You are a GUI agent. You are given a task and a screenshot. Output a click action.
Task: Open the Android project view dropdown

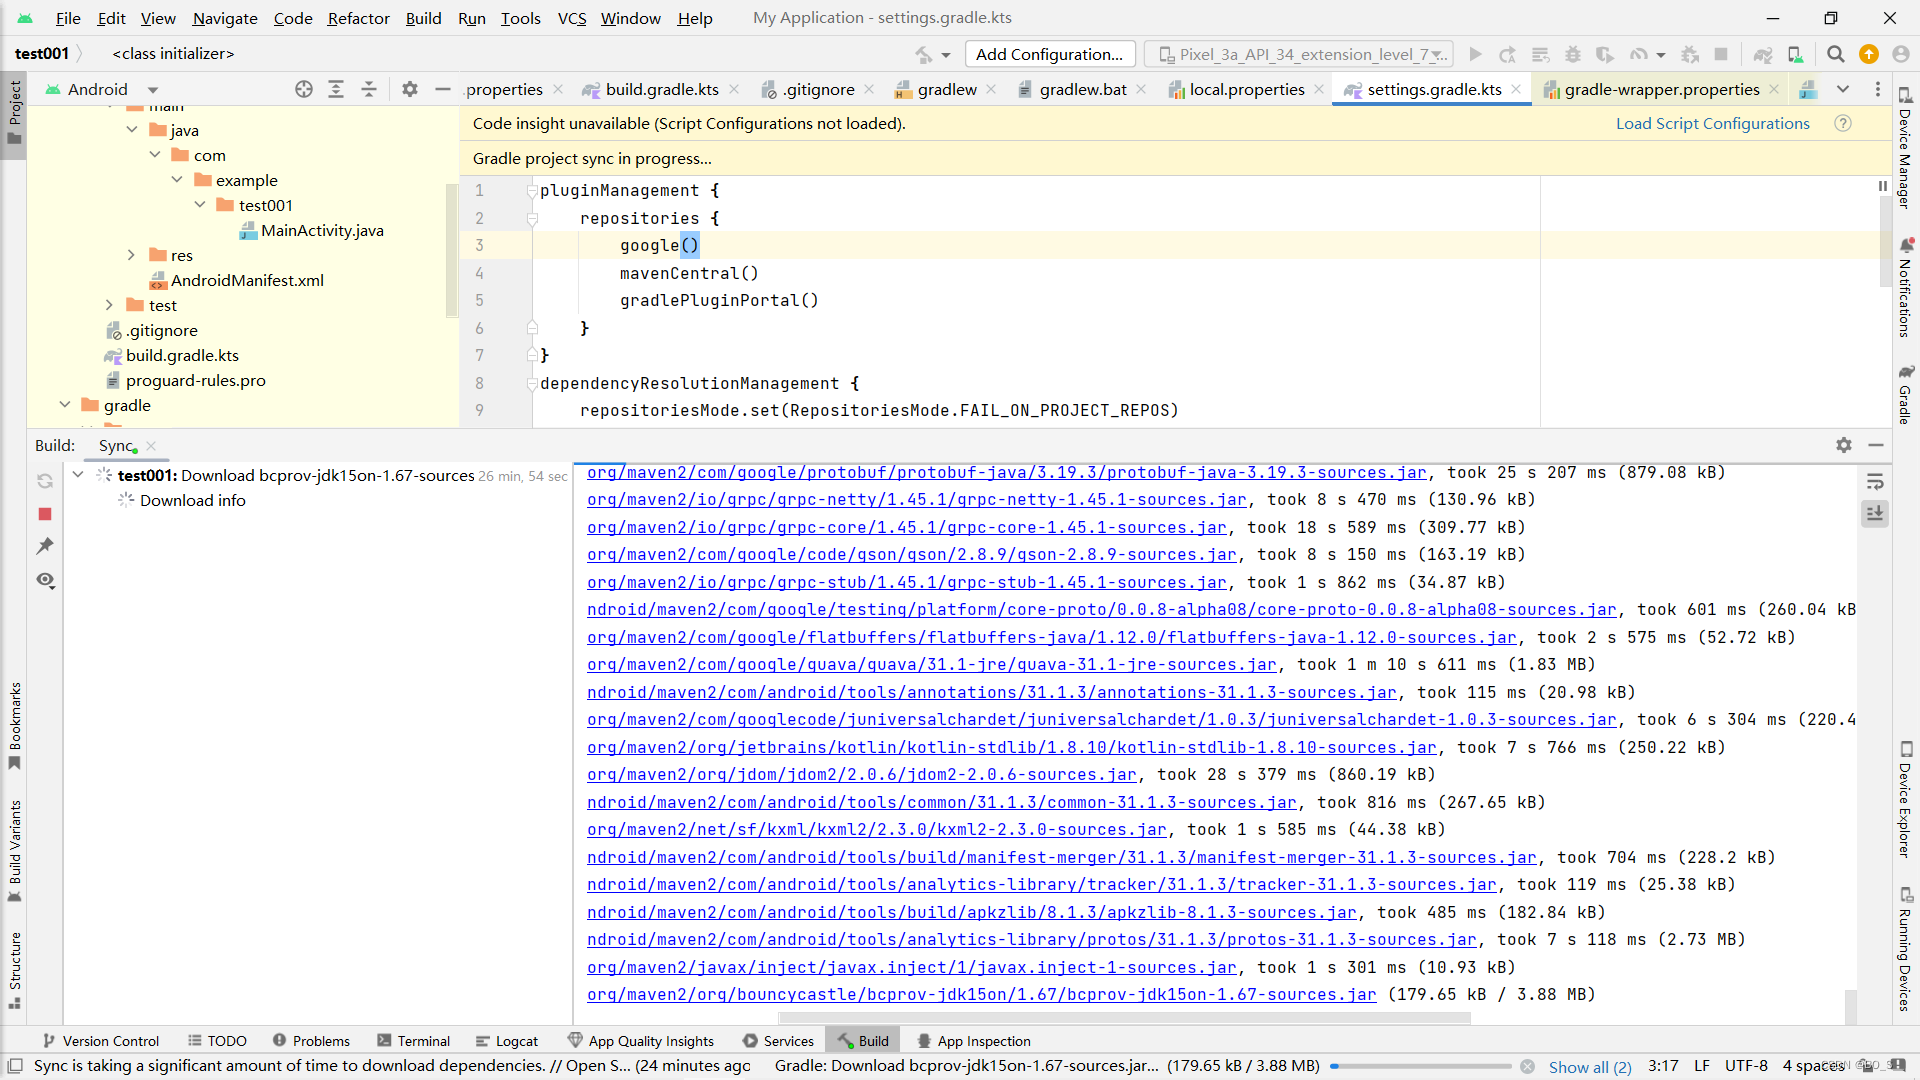[x=152, y=89]
